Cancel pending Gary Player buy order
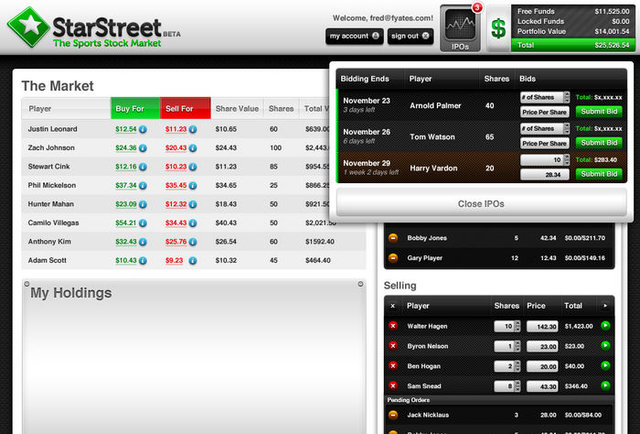 tap(393, 258)
